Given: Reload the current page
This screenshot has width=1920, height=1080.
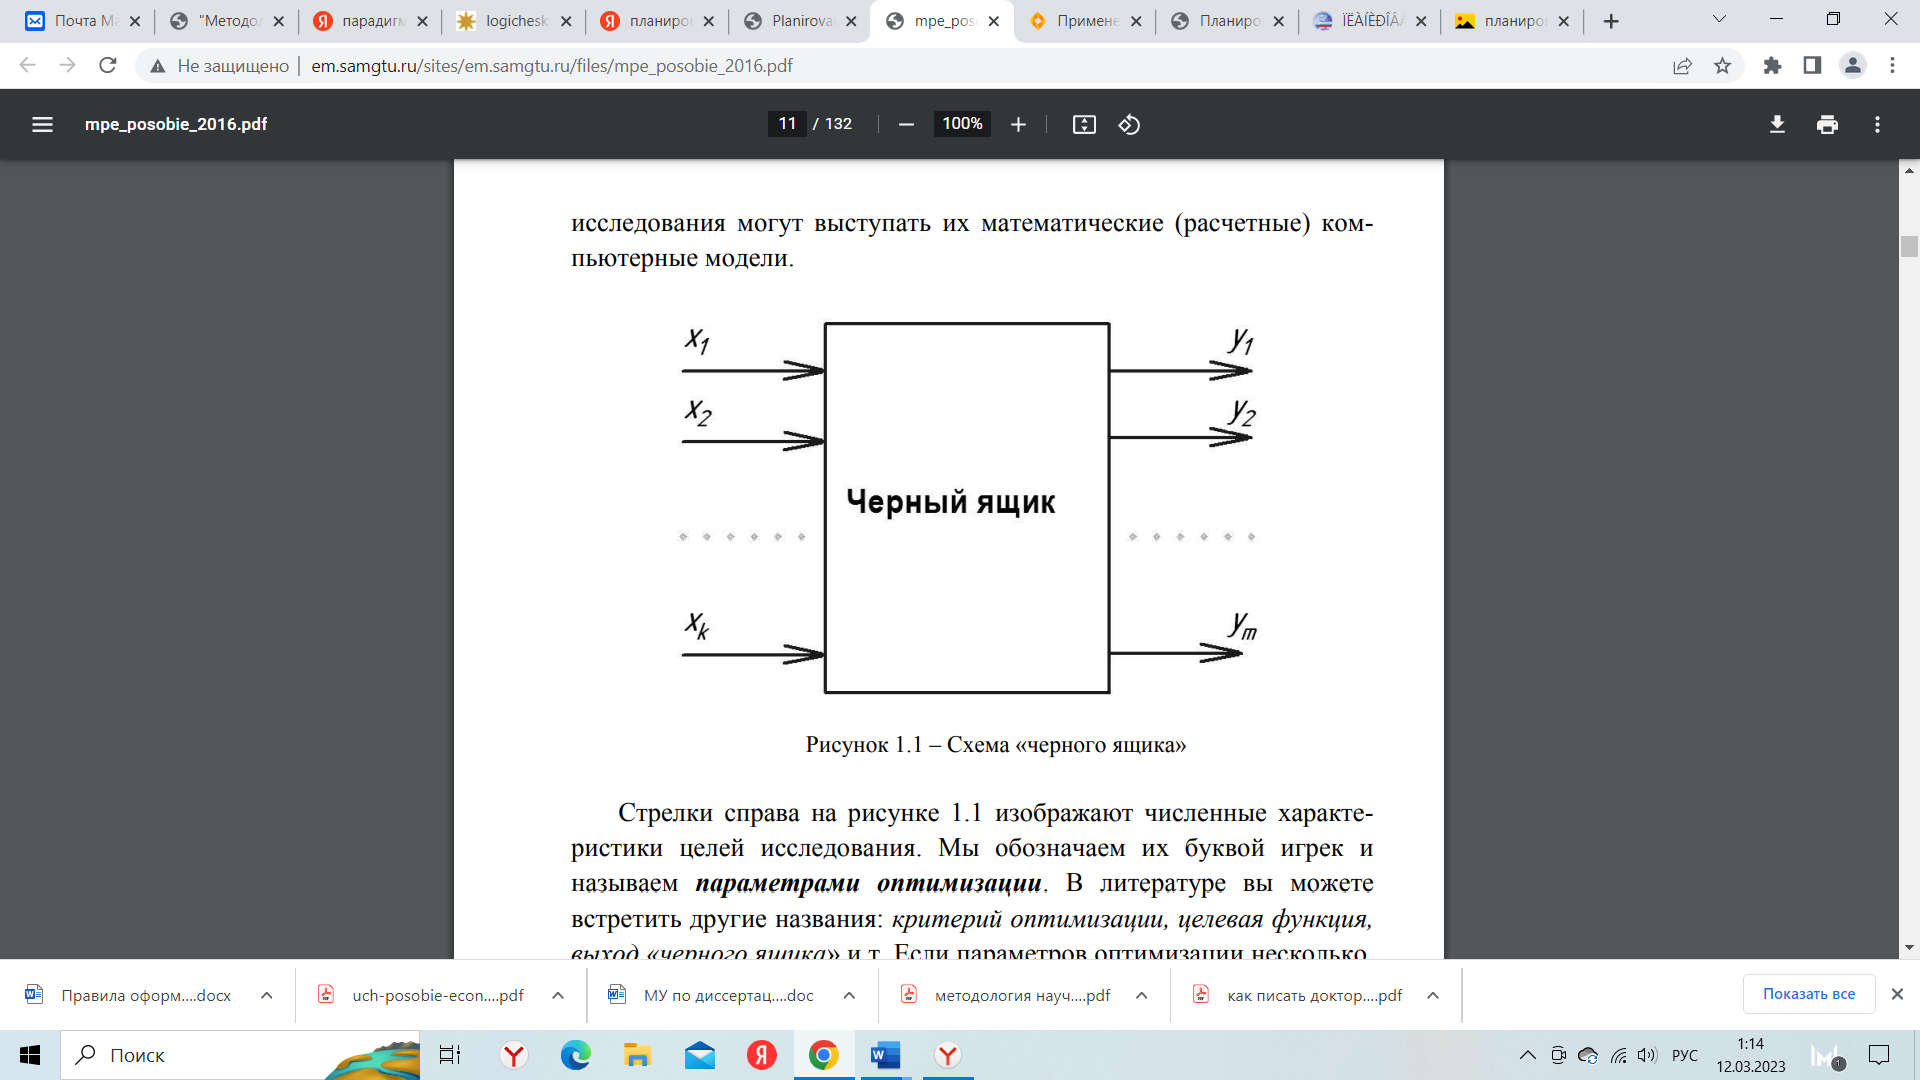Looking at the screenshot, I should (x=108, y=65).
